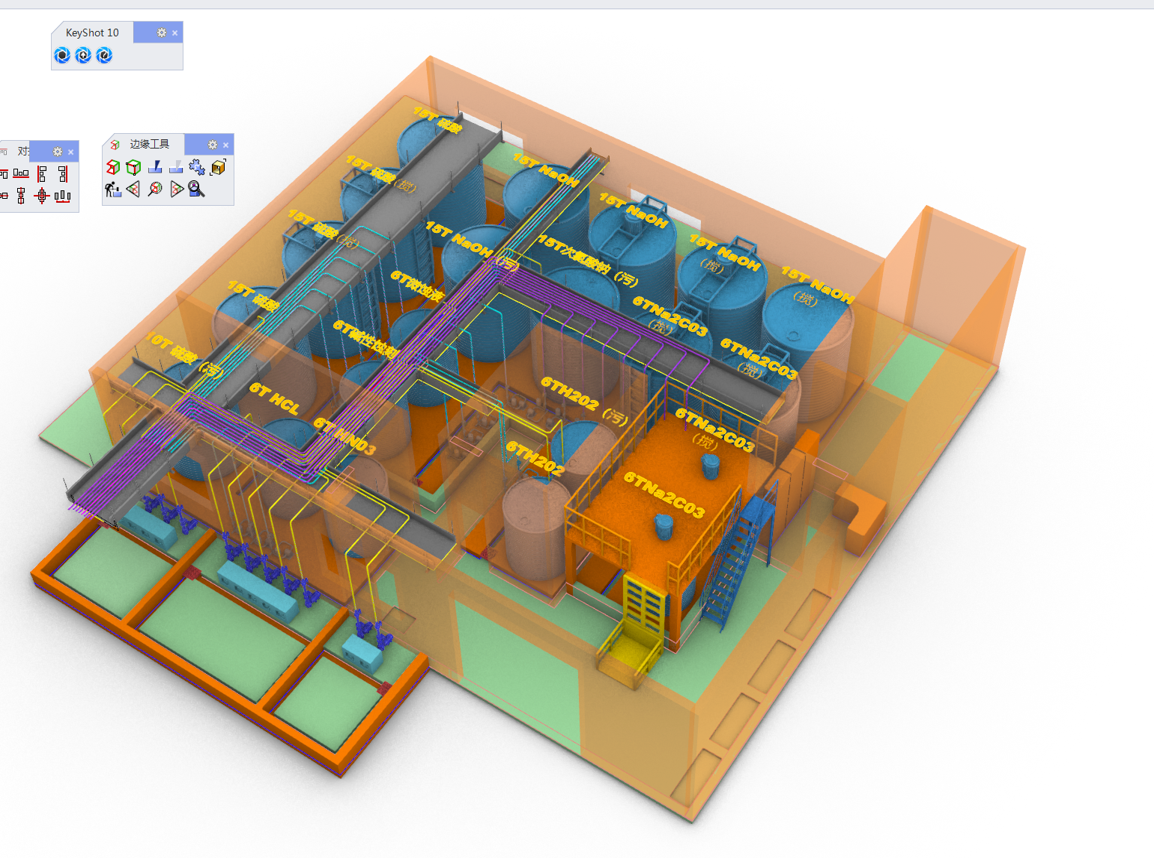This screenshot has height=858, width=1154.
Task: Open the 边缘工具 panel gear options menu
Action: tap(212, 145)
